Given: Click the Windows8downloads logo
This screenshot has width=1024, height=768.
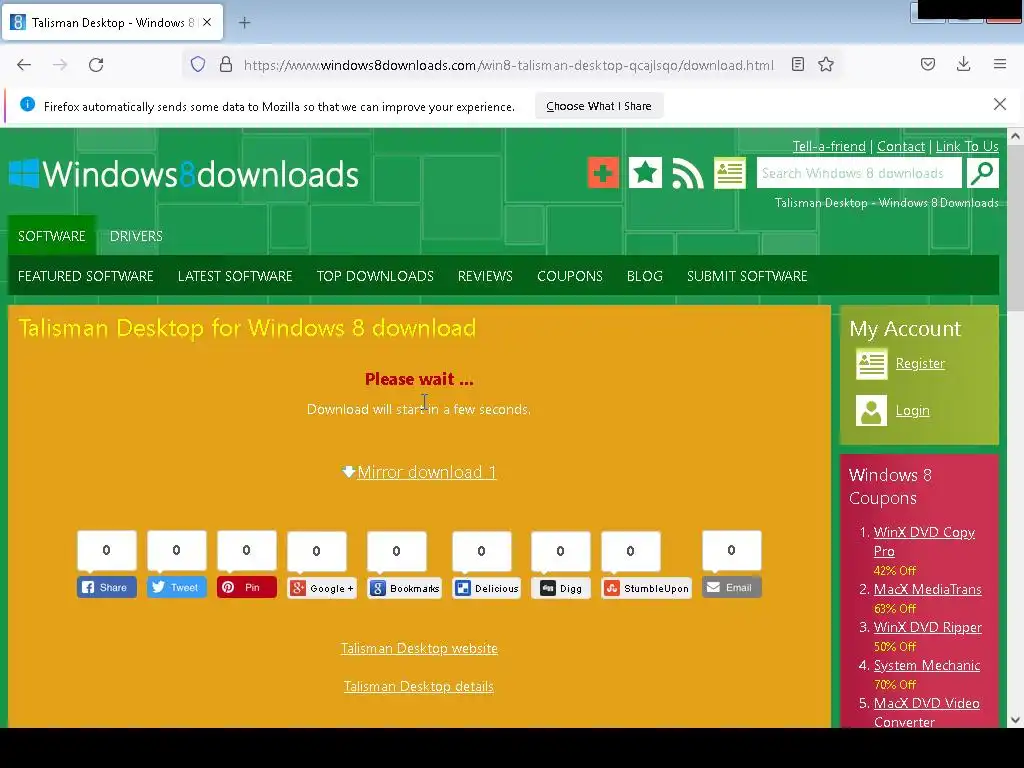Looking at the screenshot, I should click(x=184, y=174).
